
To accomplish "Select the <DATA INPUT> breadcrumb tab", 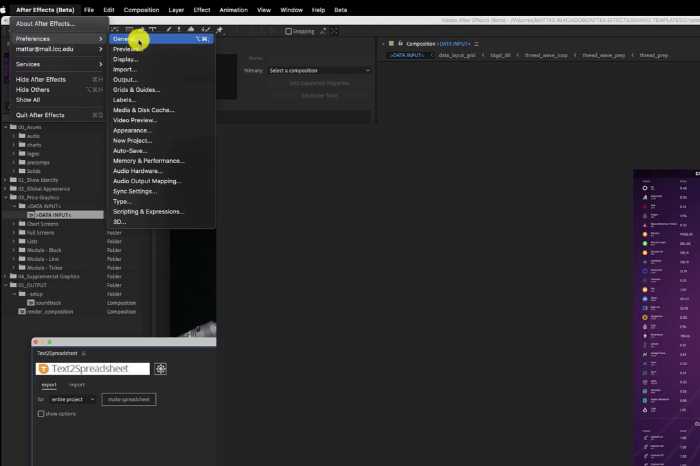I will [407, 55].
